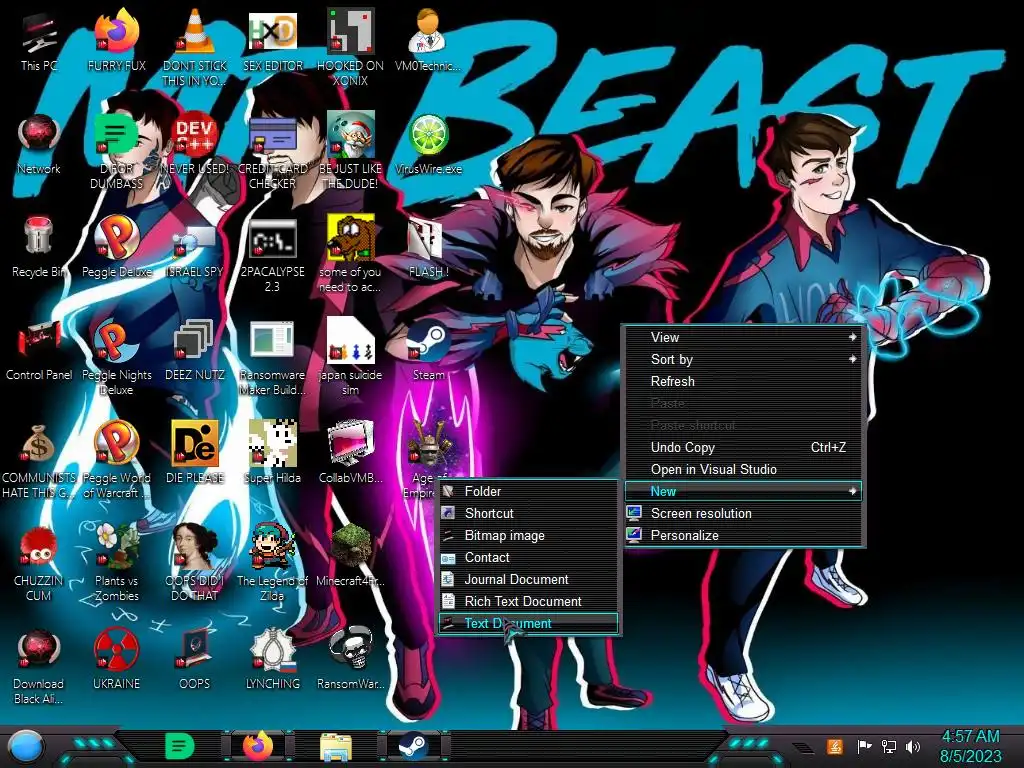Click the Super Hilda pixel icon

coord(272,453)
